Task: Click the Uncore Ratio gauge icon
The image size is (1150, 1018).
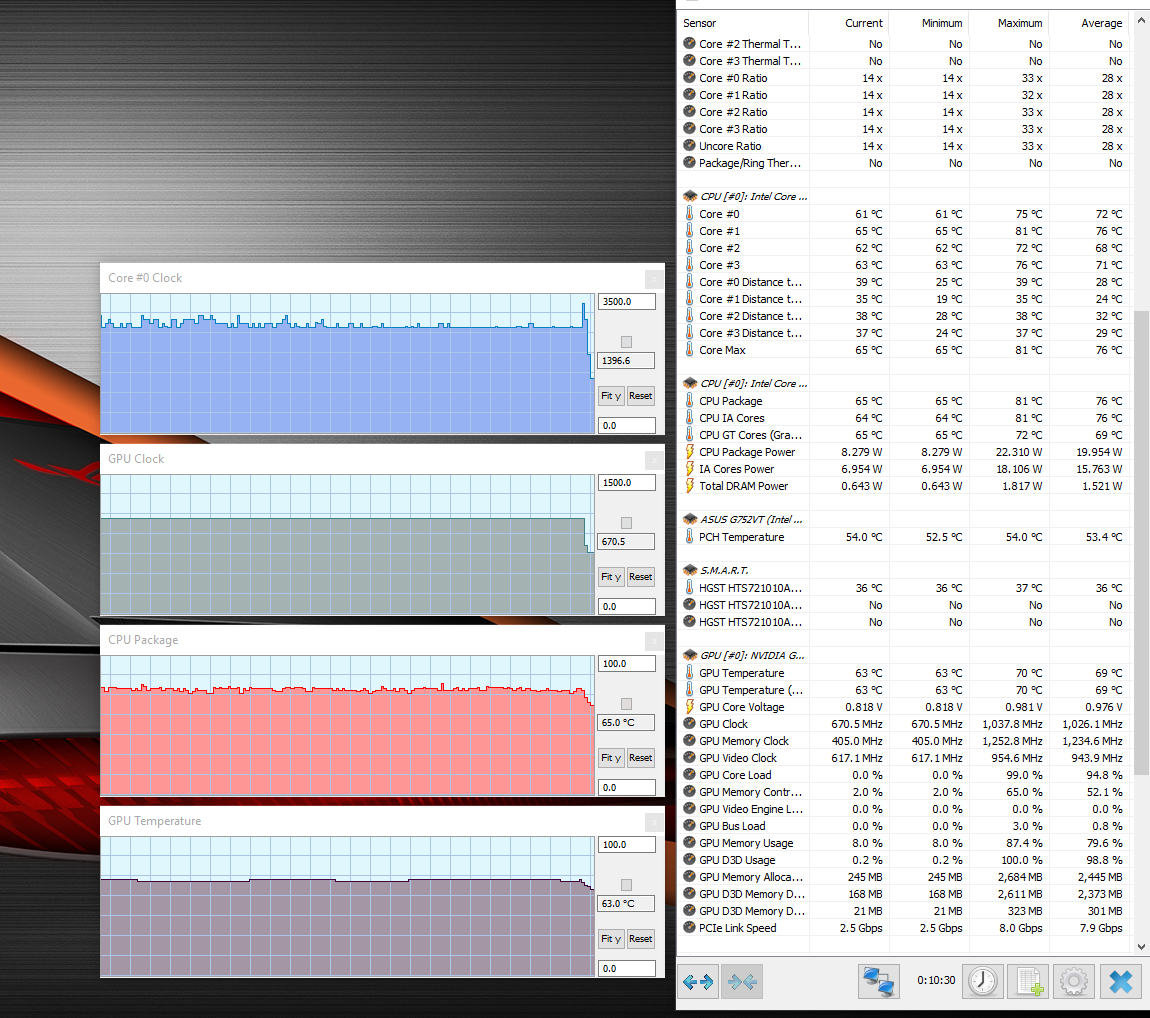Action: pos(689,145)
